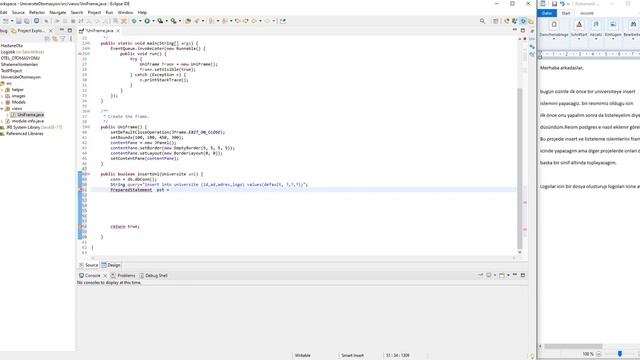640x360 pixels.
Task: Click the search magnifier icon in Eclipse toolbar
Action: (482, 21)
